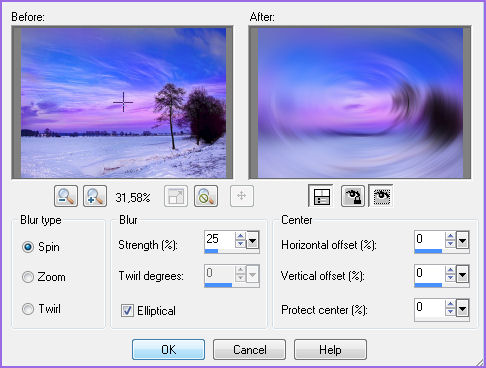Click the OK button
This screenshot has width=486, height=368.
(x=168, y=349)
